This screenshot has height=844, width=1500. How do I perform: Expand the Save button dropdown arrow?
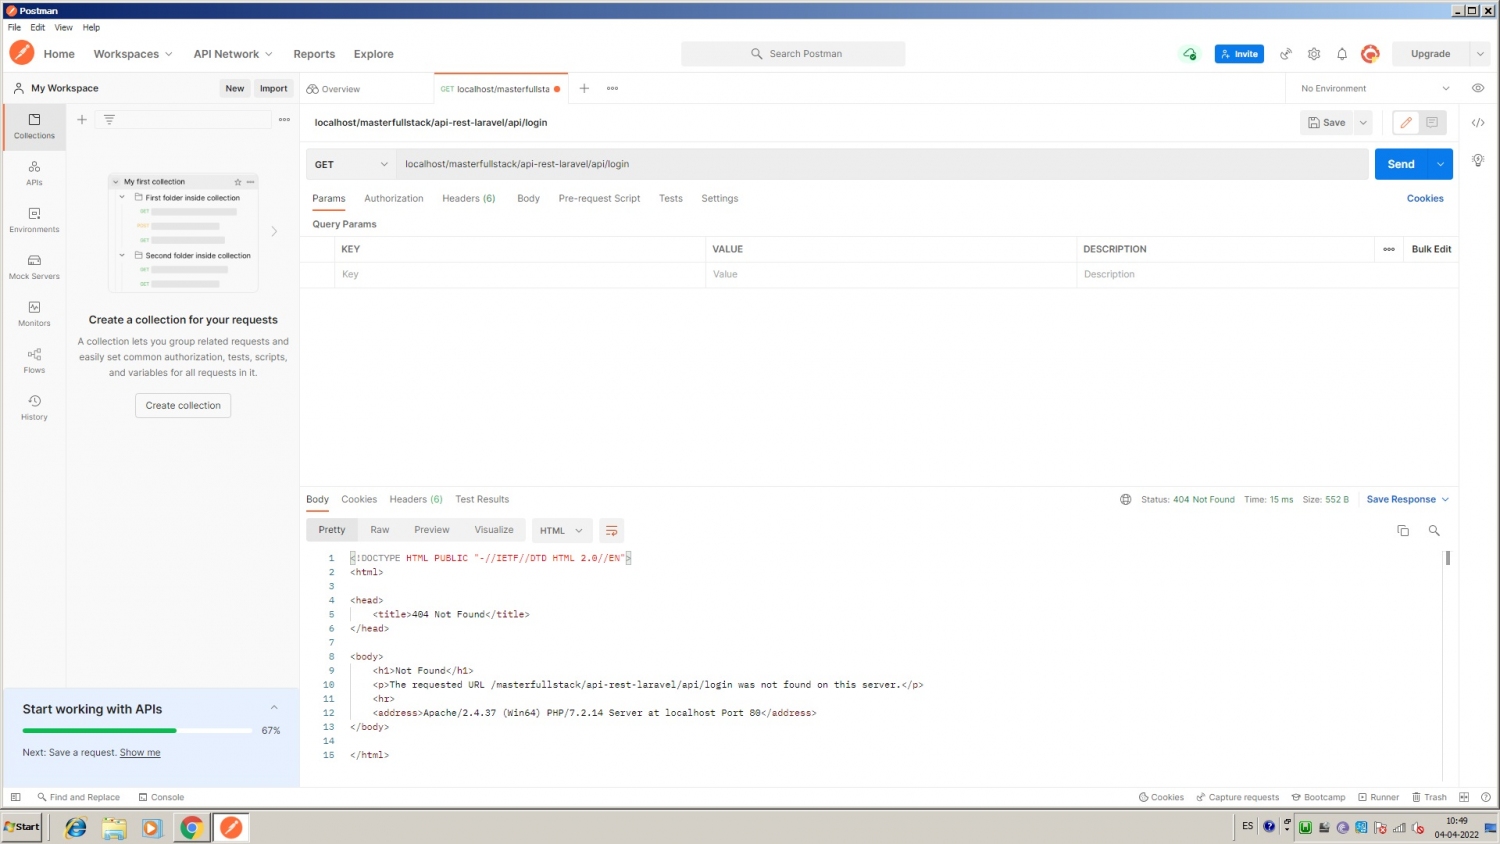(x=1363, y=122)
